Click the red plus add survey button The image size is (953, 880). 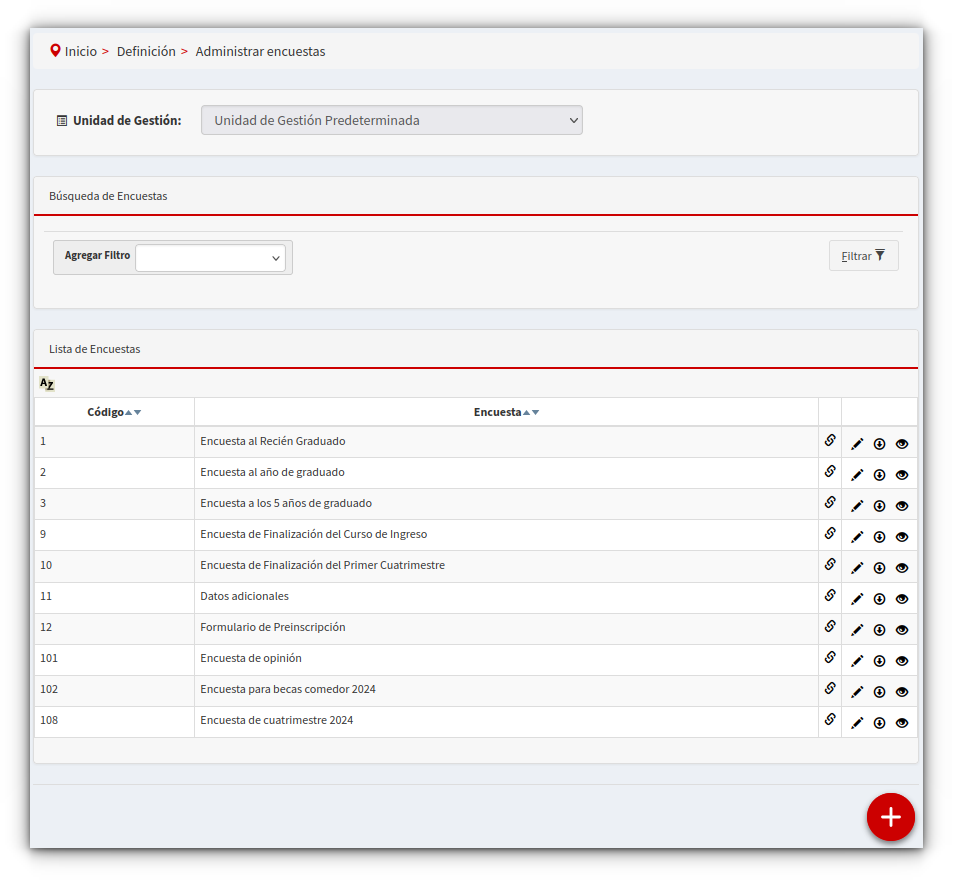[890, 817]
